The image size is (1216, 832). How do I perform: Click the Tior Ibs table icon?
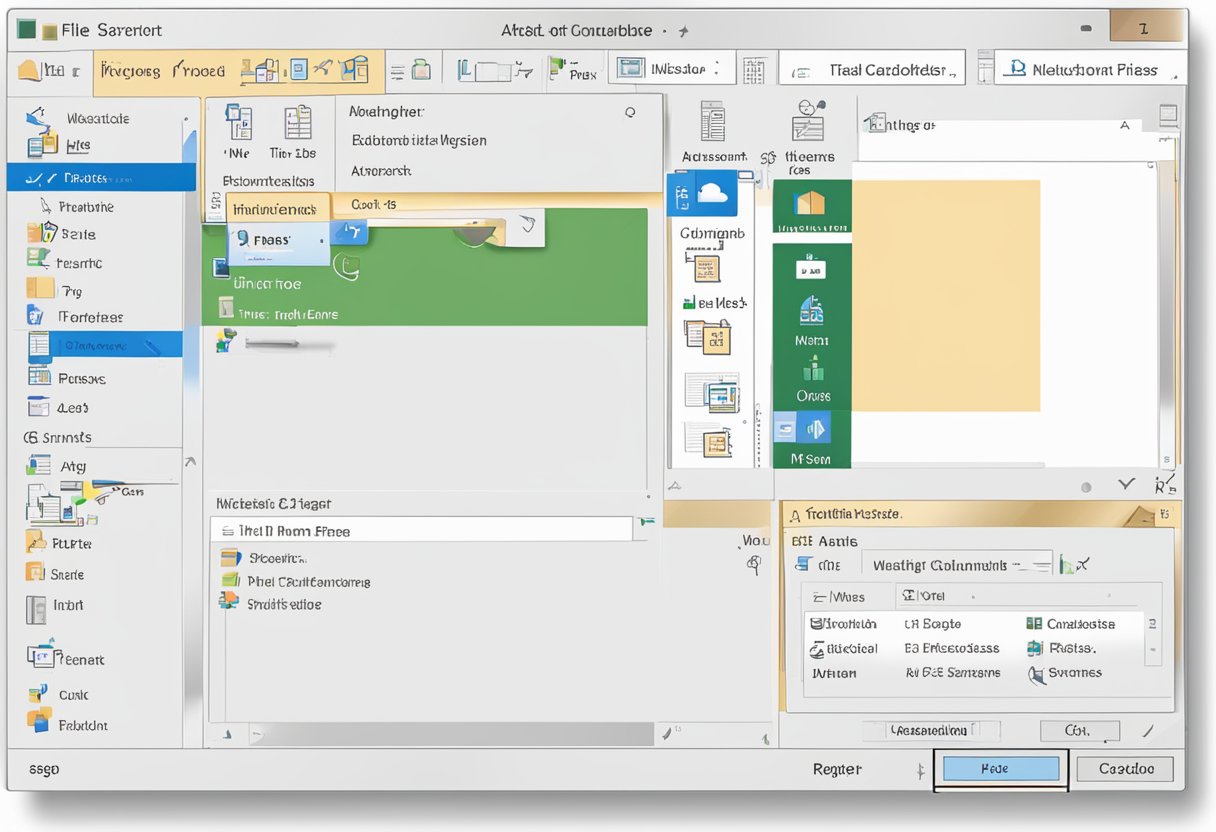coord(297,124)
